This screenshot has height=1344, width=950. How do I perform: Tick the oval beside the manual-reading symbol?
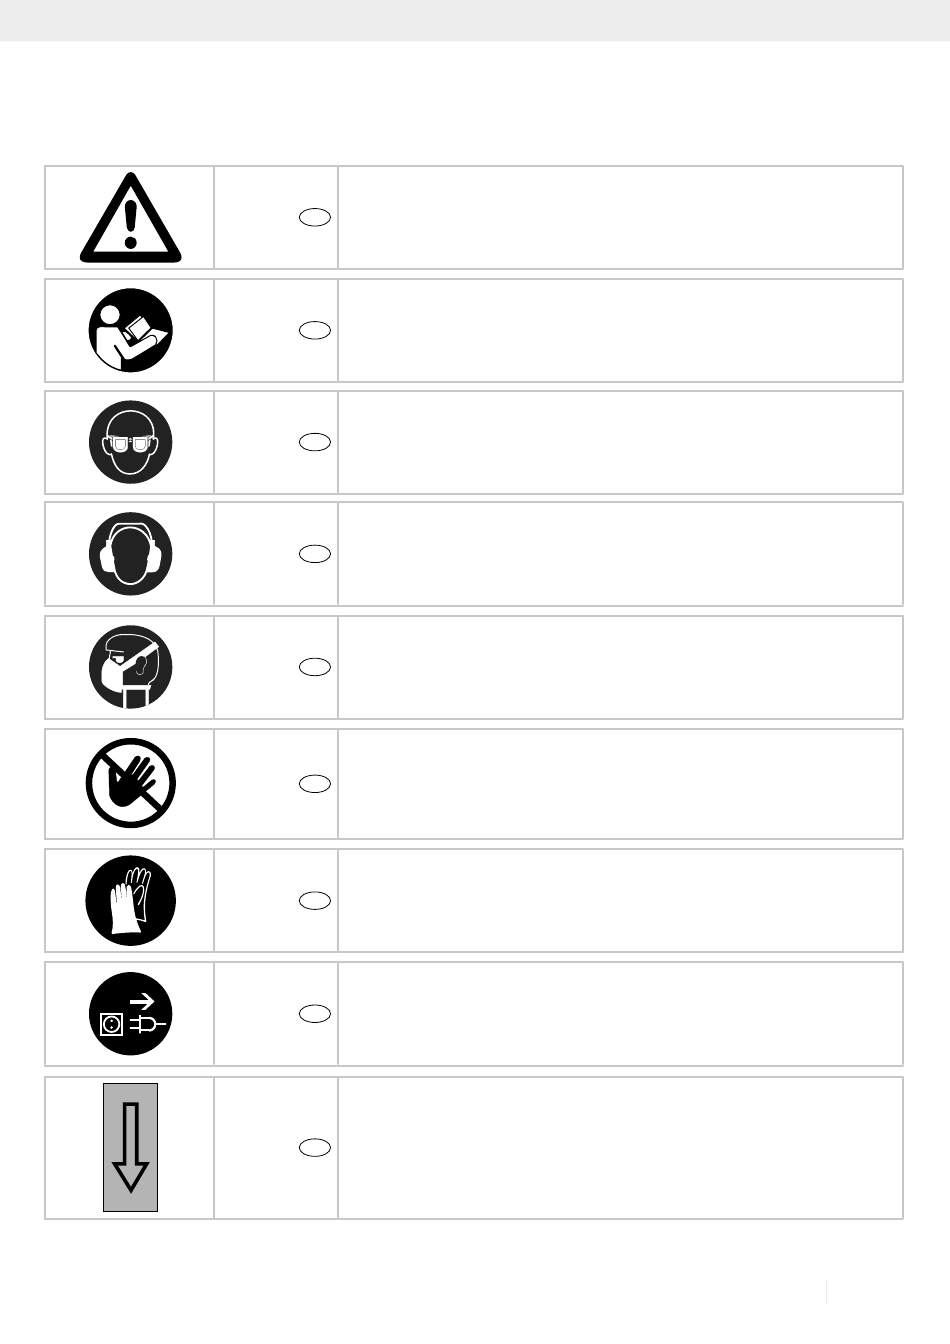coord(315,330)
